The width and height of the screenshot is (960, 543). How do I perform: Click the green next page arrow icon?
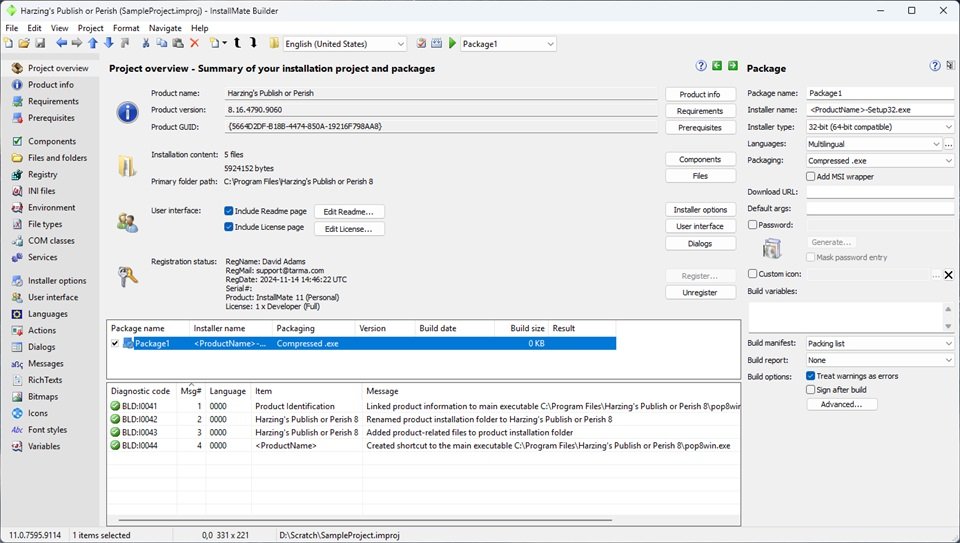coord(733,66)
